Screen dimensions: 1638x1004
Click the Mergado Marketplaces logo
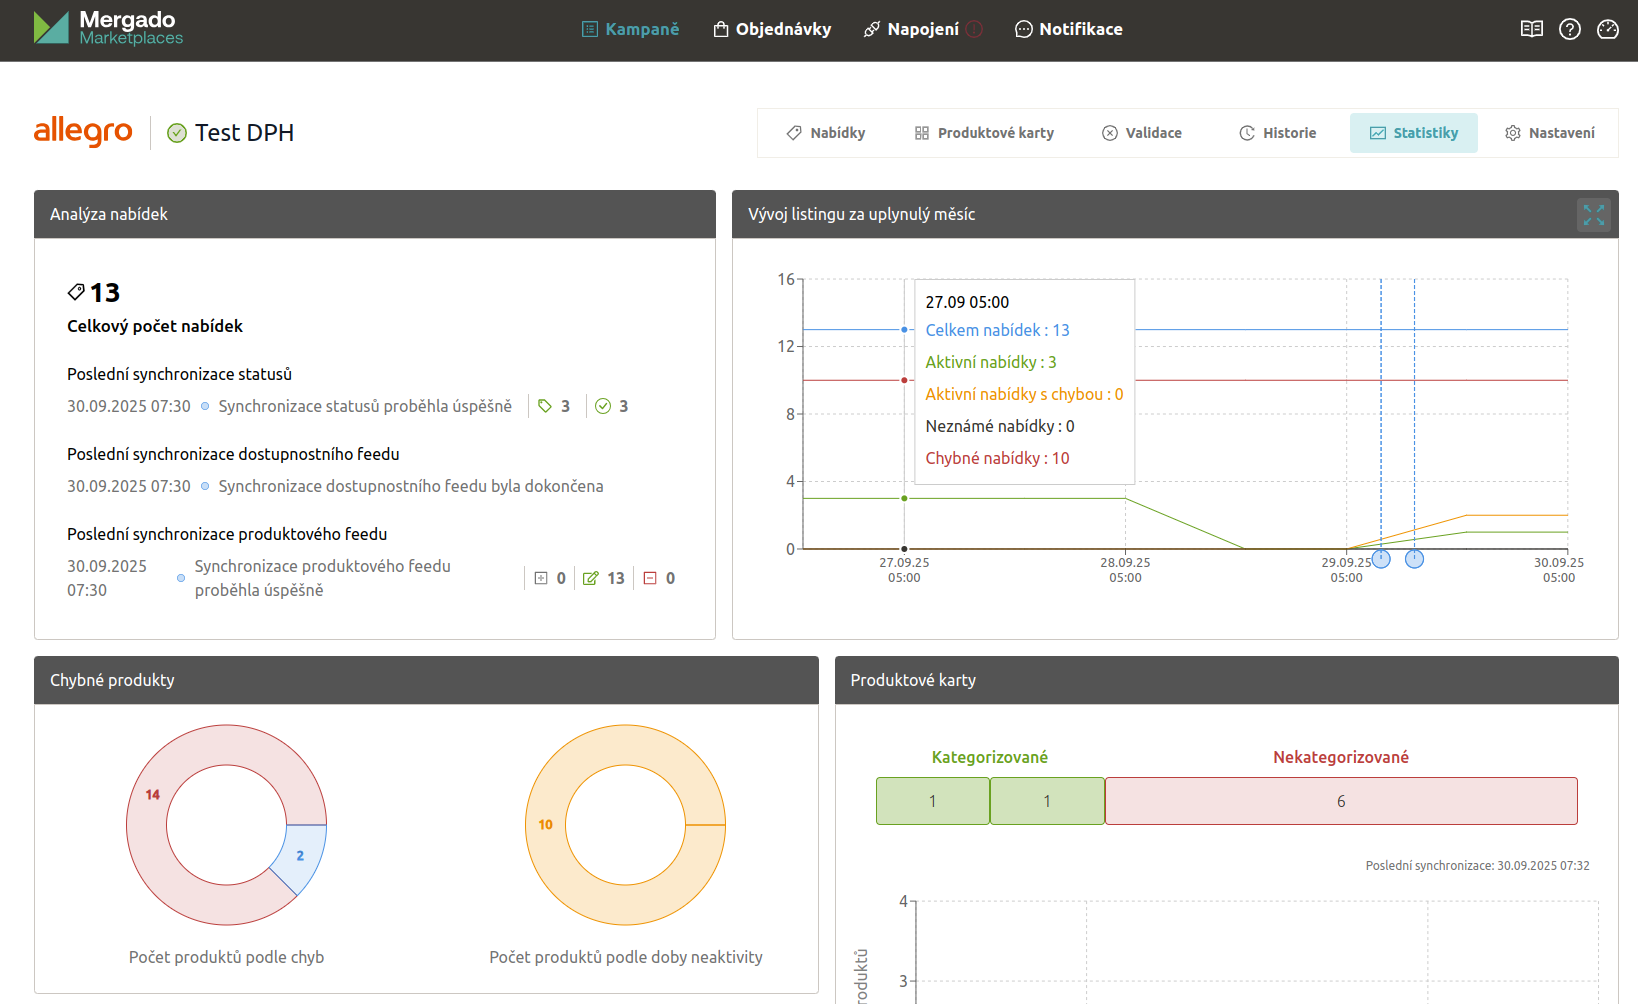click(108, 28)
